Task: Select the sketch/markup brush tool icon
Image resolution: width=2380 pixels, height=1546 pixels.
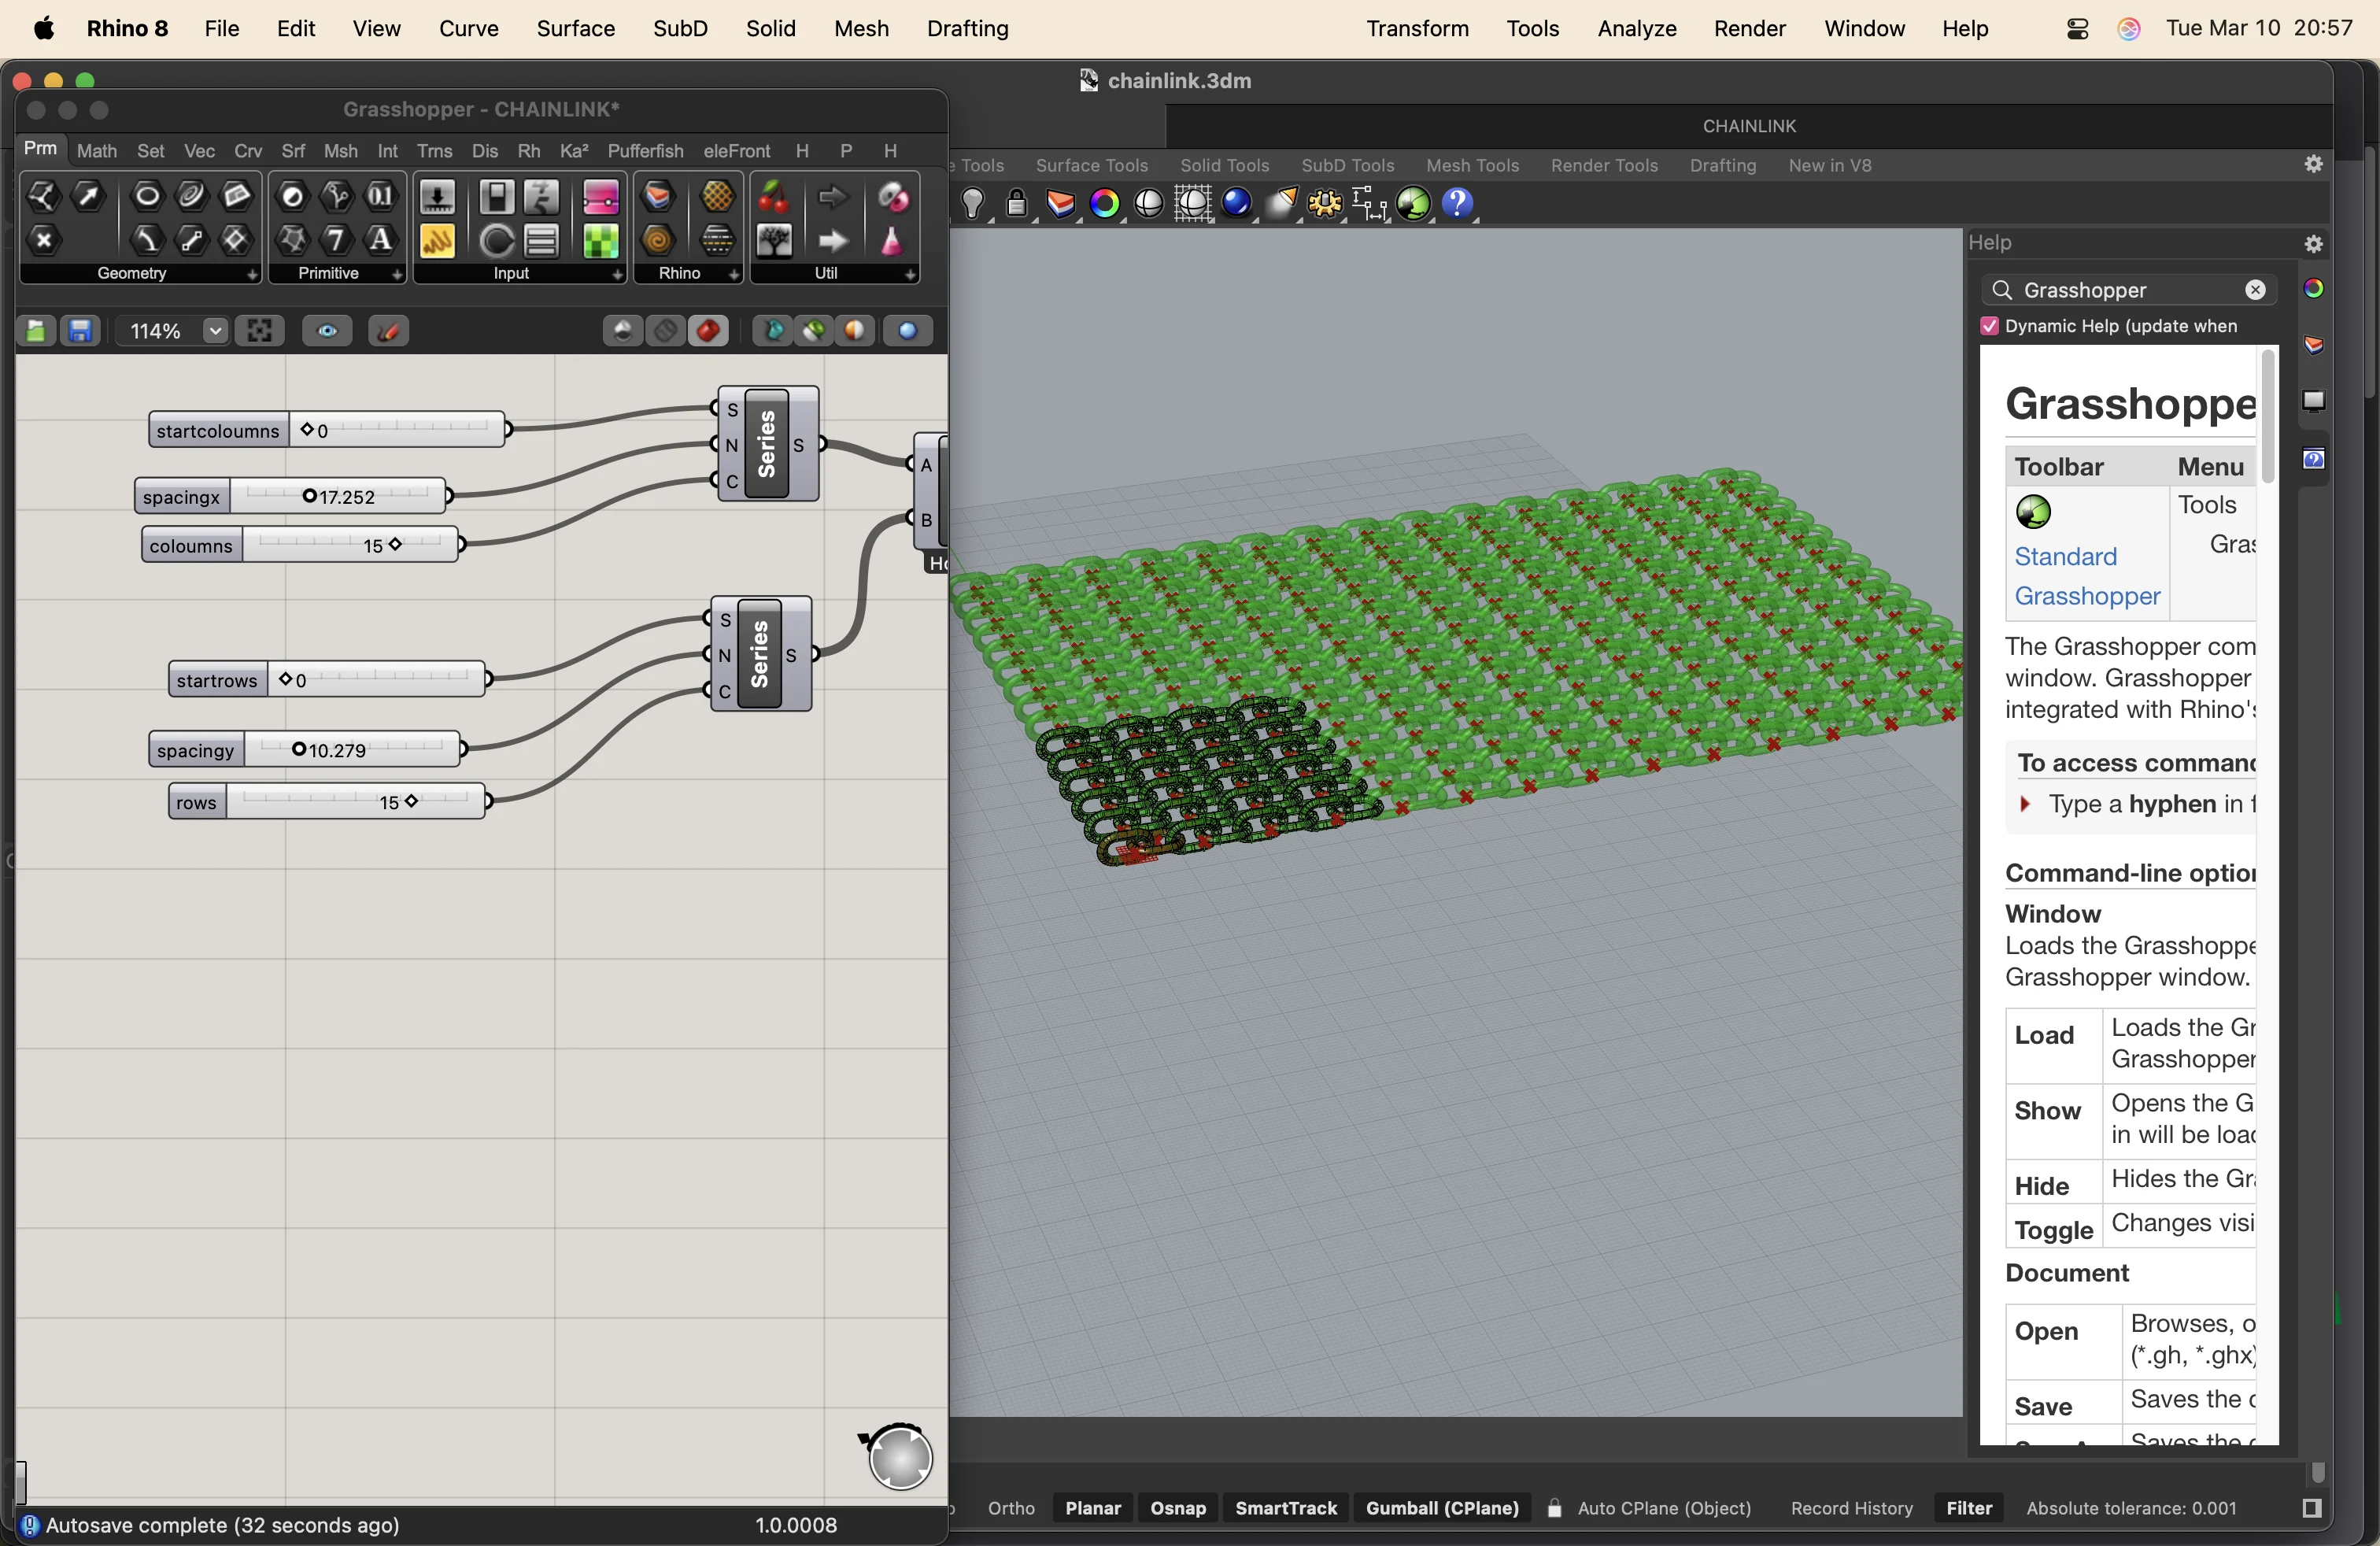Action: 388,331
